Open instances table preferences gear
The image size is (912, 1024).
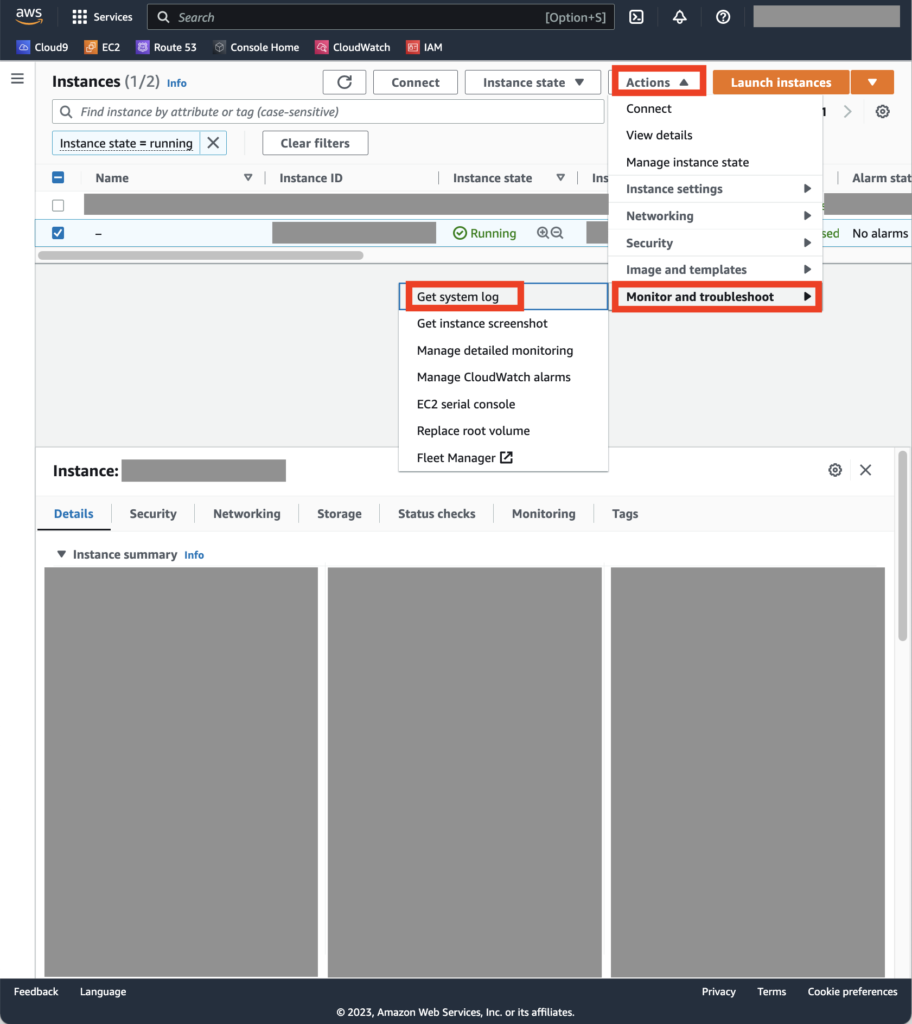pos(883,112)
